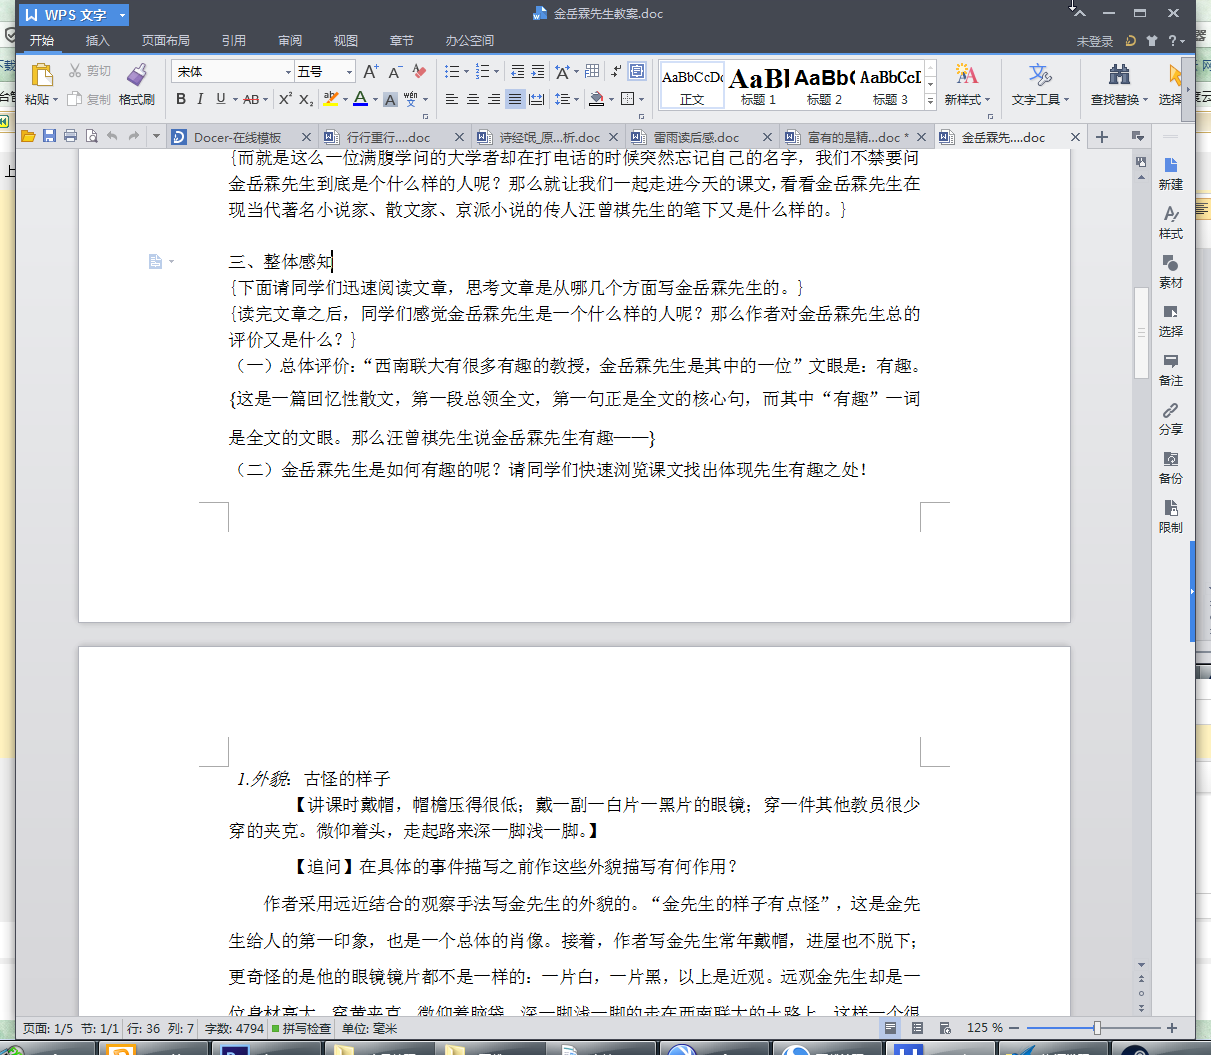Apply the 标题 2 style

click(x=824, y=85)
